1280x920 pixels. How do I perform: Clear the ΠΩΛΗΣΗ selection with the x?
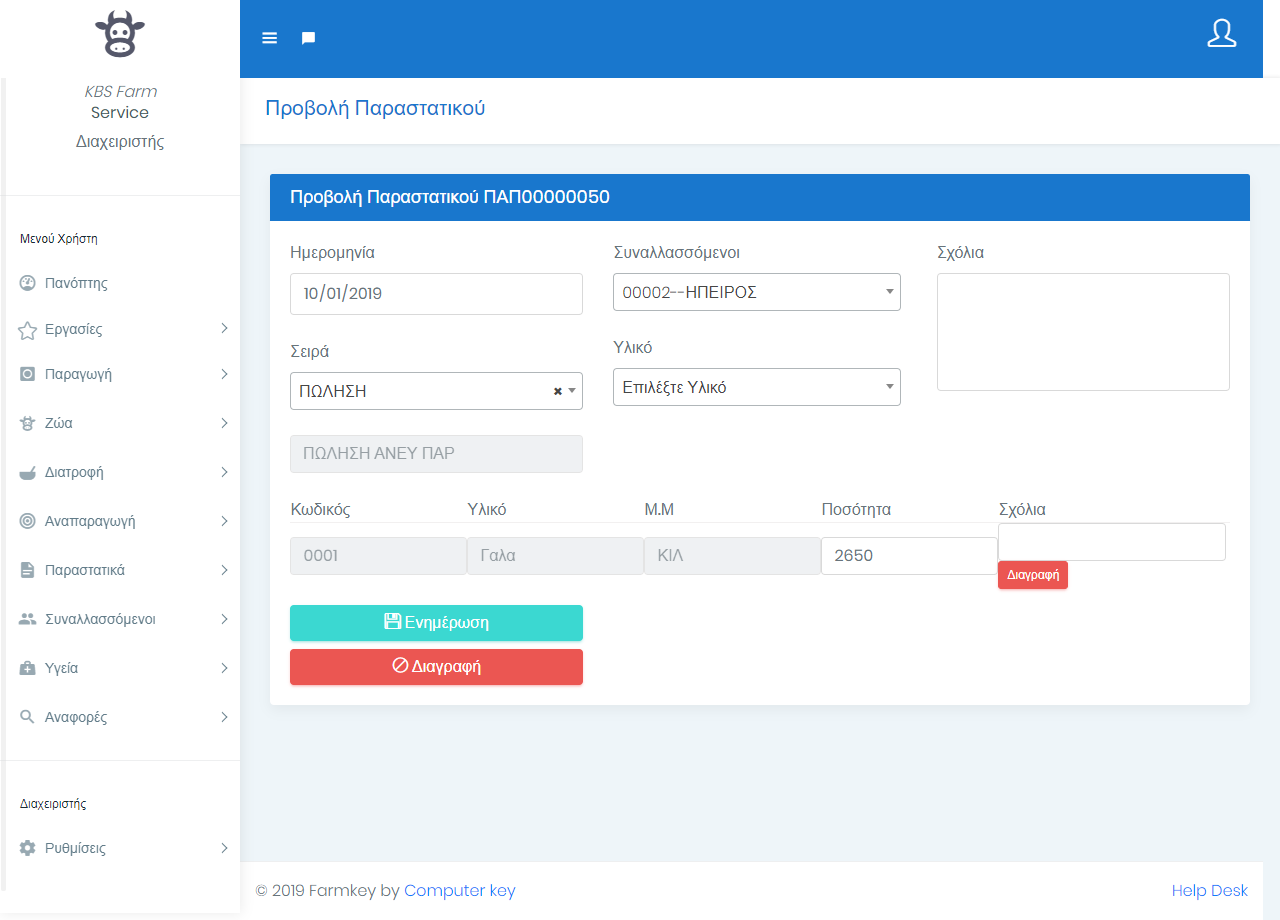(x=558, y=391)
